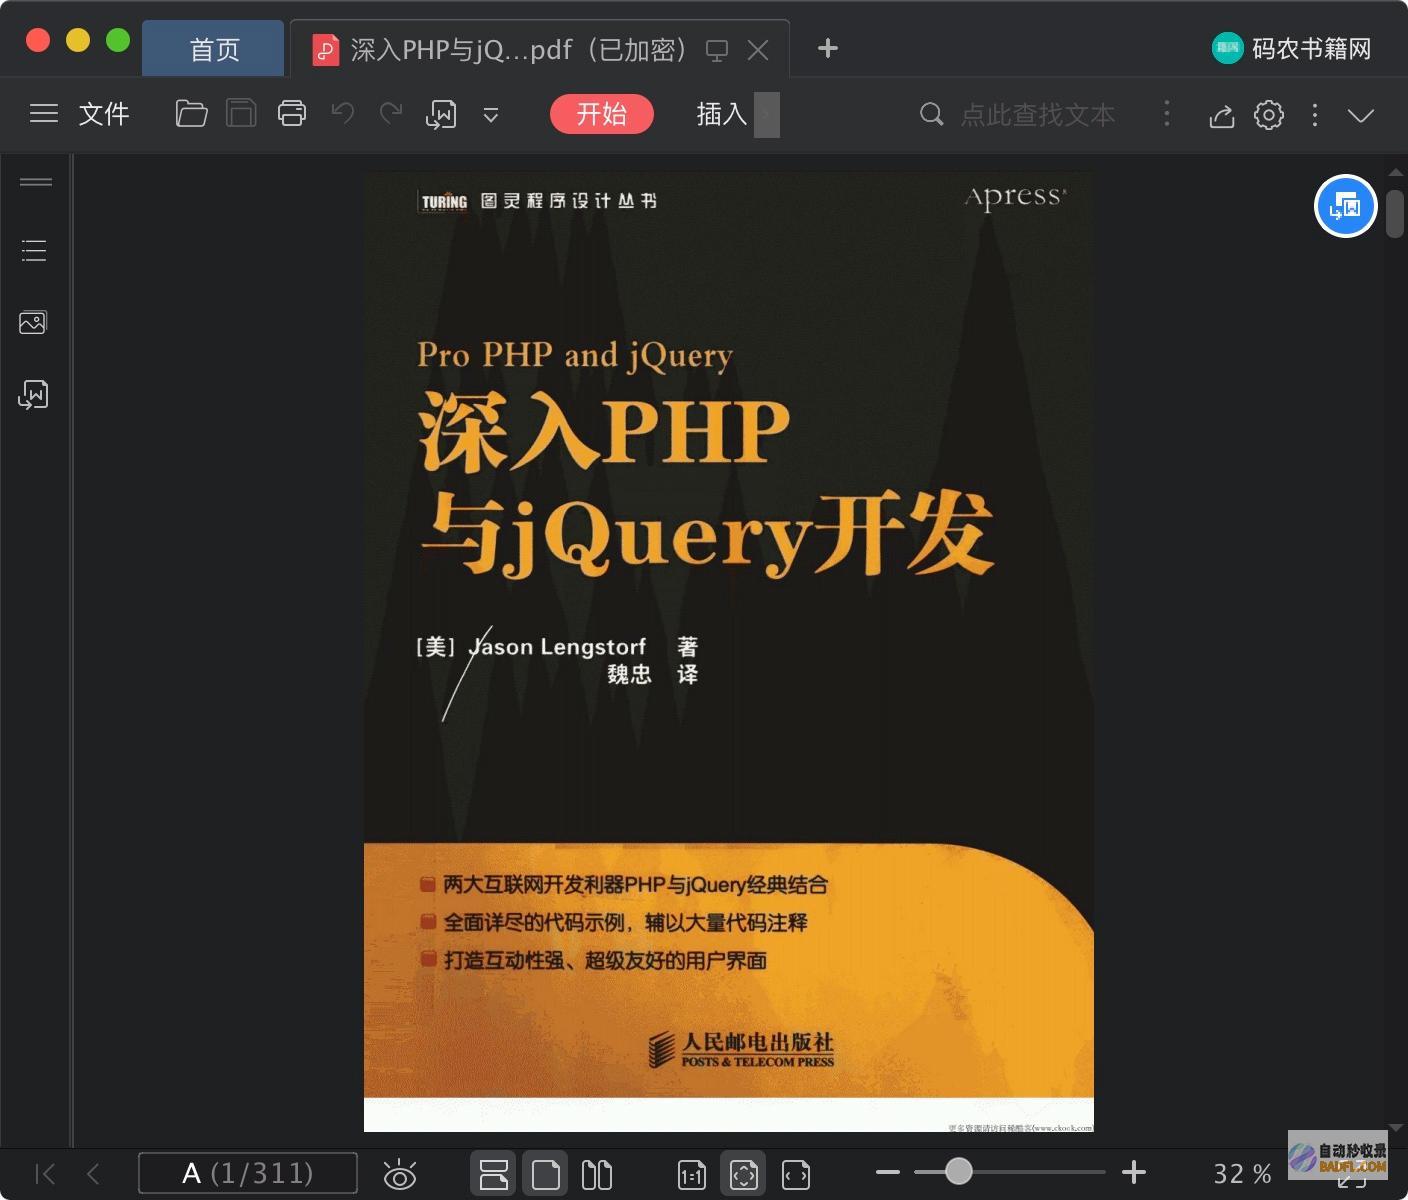The image size is (1408, 1200).
Task: Zoom in with the plus button
Action: pos(1134,1172)
